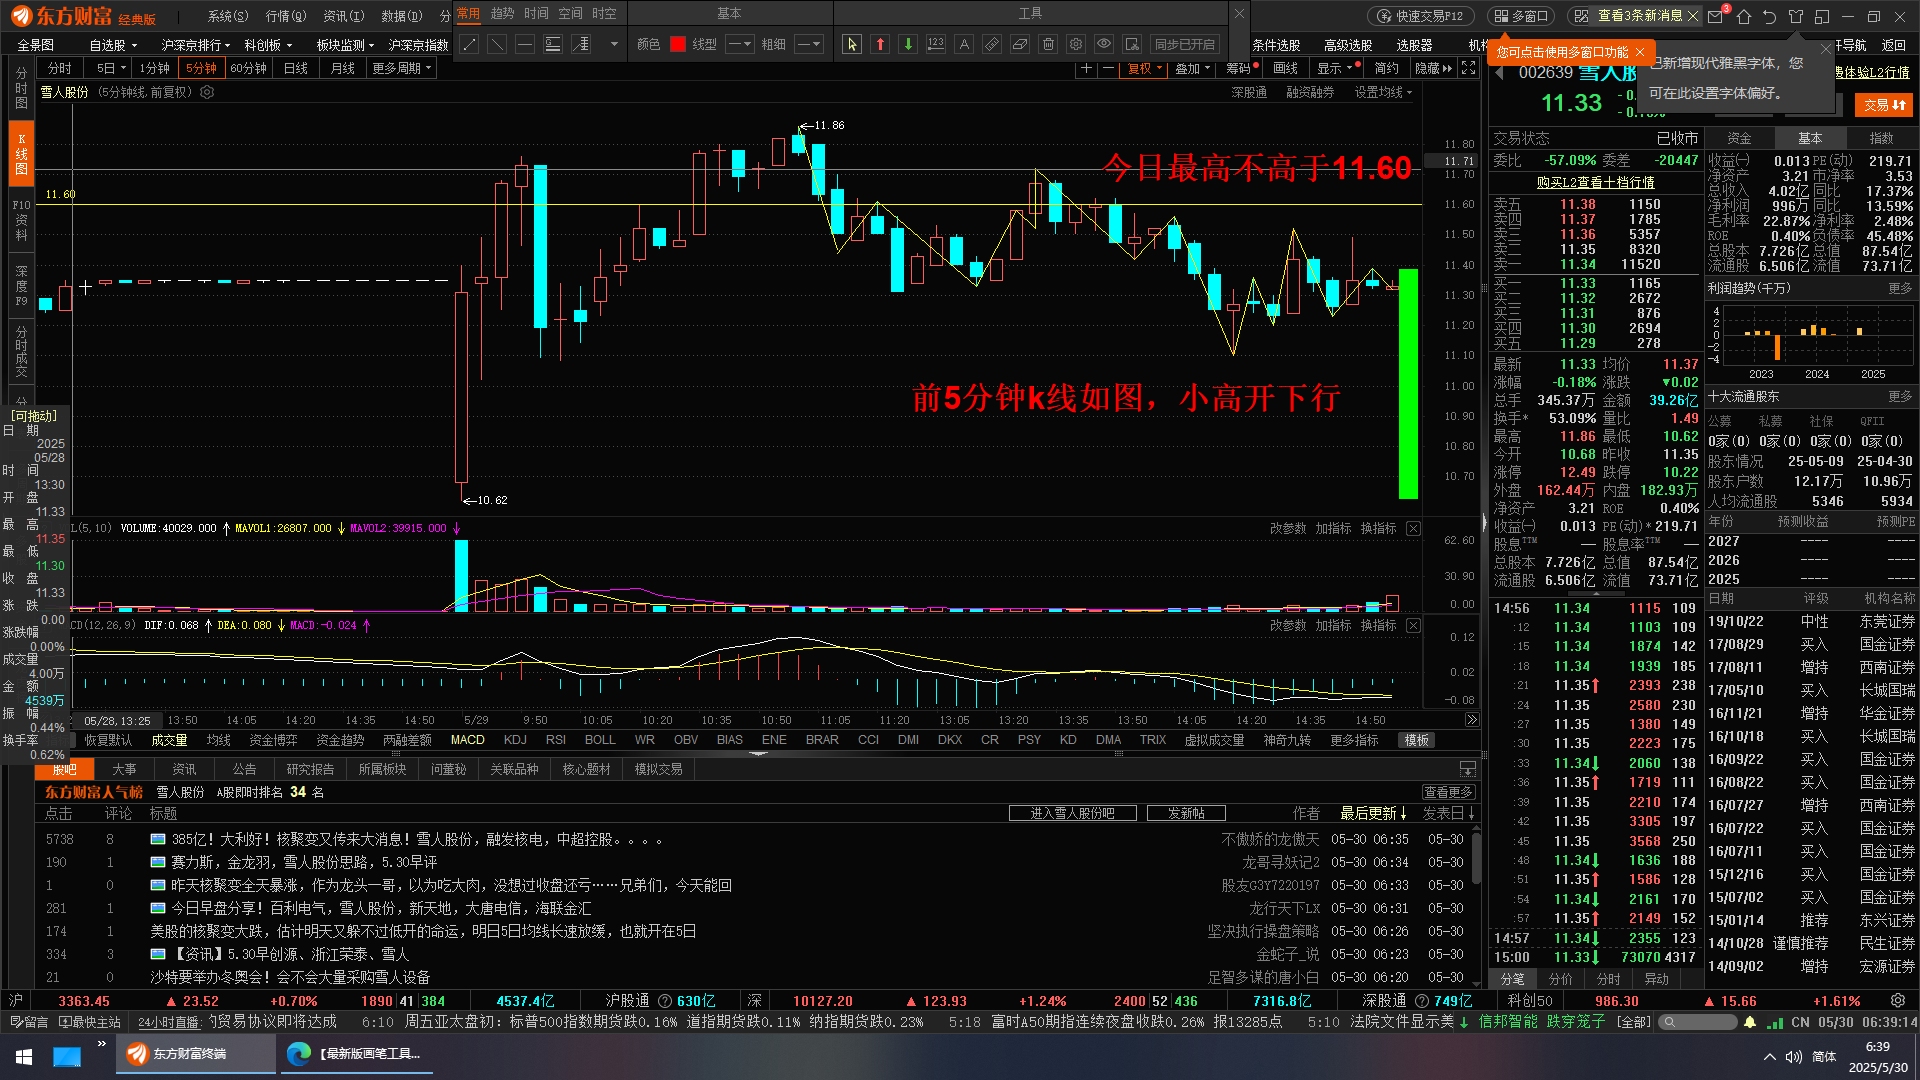Select the BOLL indicator tab
1920x1080 pixels.
pyautogui.click(x=600, y=740)
